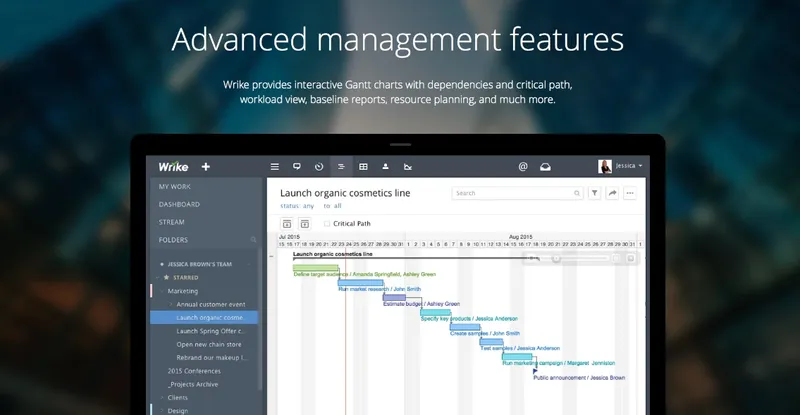
Task: Enable the Critical Path checkbox
Action: 327,224
